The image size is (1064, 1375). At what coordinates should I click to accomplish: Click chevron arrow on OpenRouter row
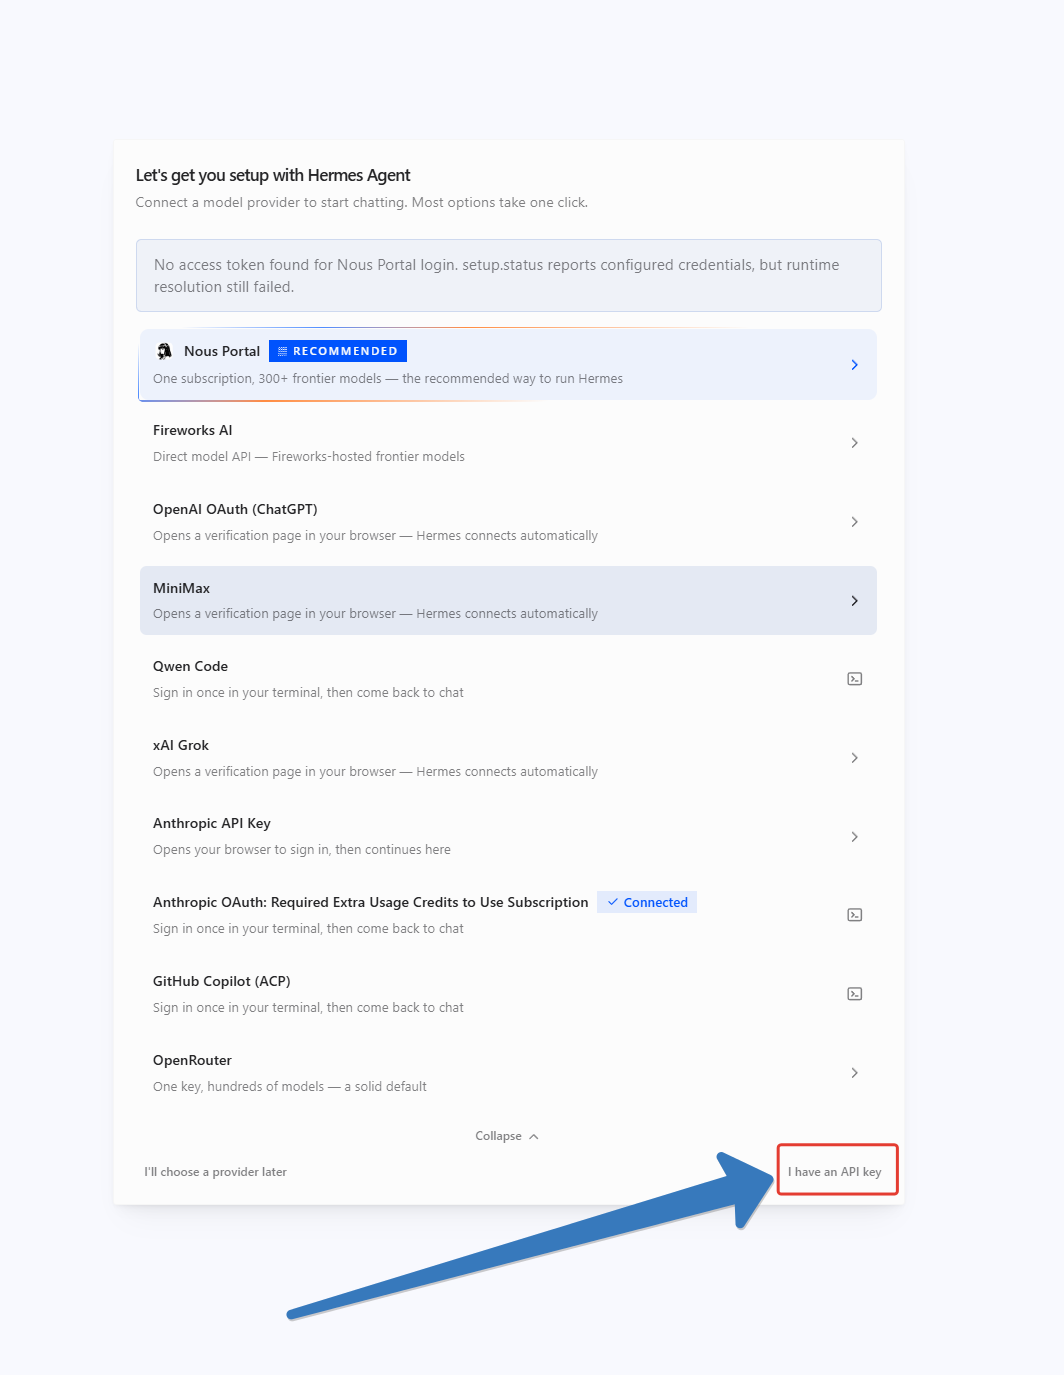click(854, 1073)
